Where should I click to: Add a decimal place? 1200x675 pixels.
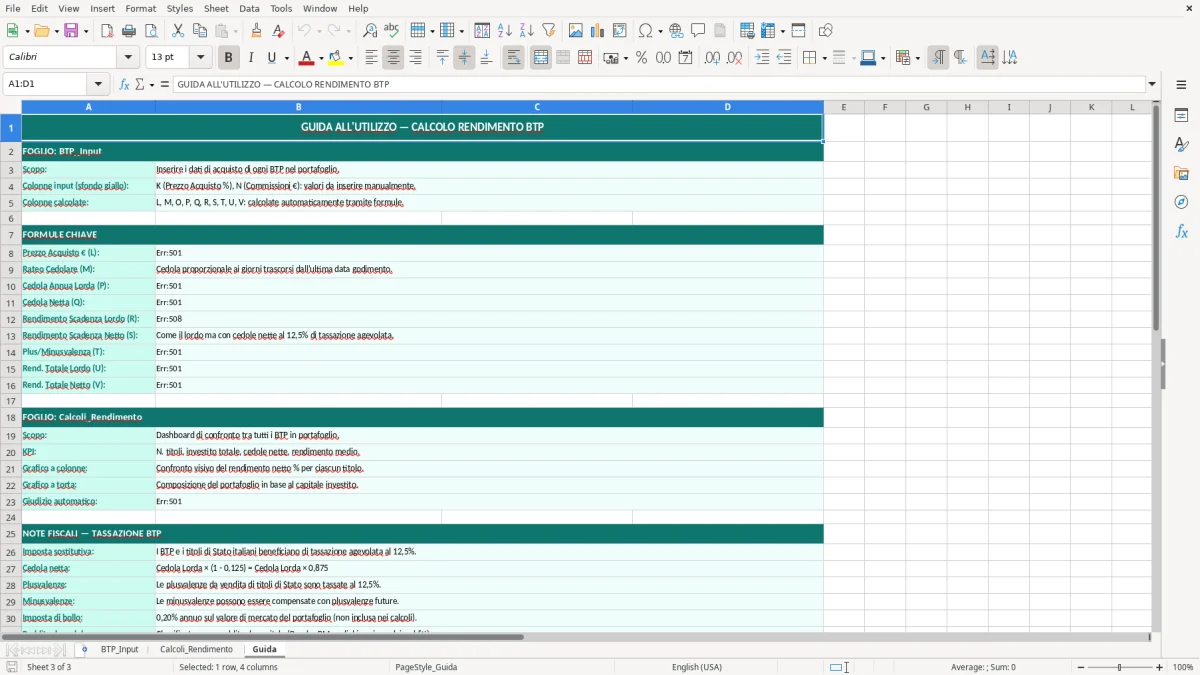tap(712, 58)
